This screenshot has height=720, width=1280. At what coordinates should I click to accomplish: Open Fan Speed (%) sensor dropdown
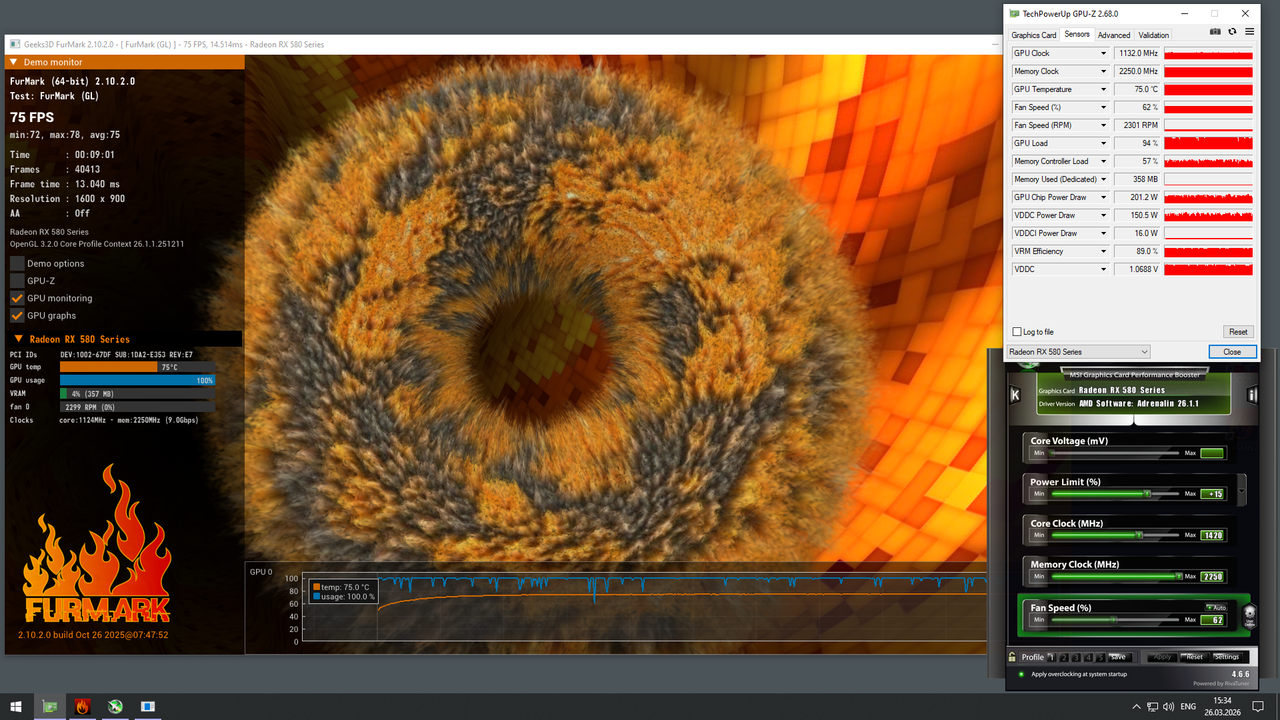point(1104,107)
